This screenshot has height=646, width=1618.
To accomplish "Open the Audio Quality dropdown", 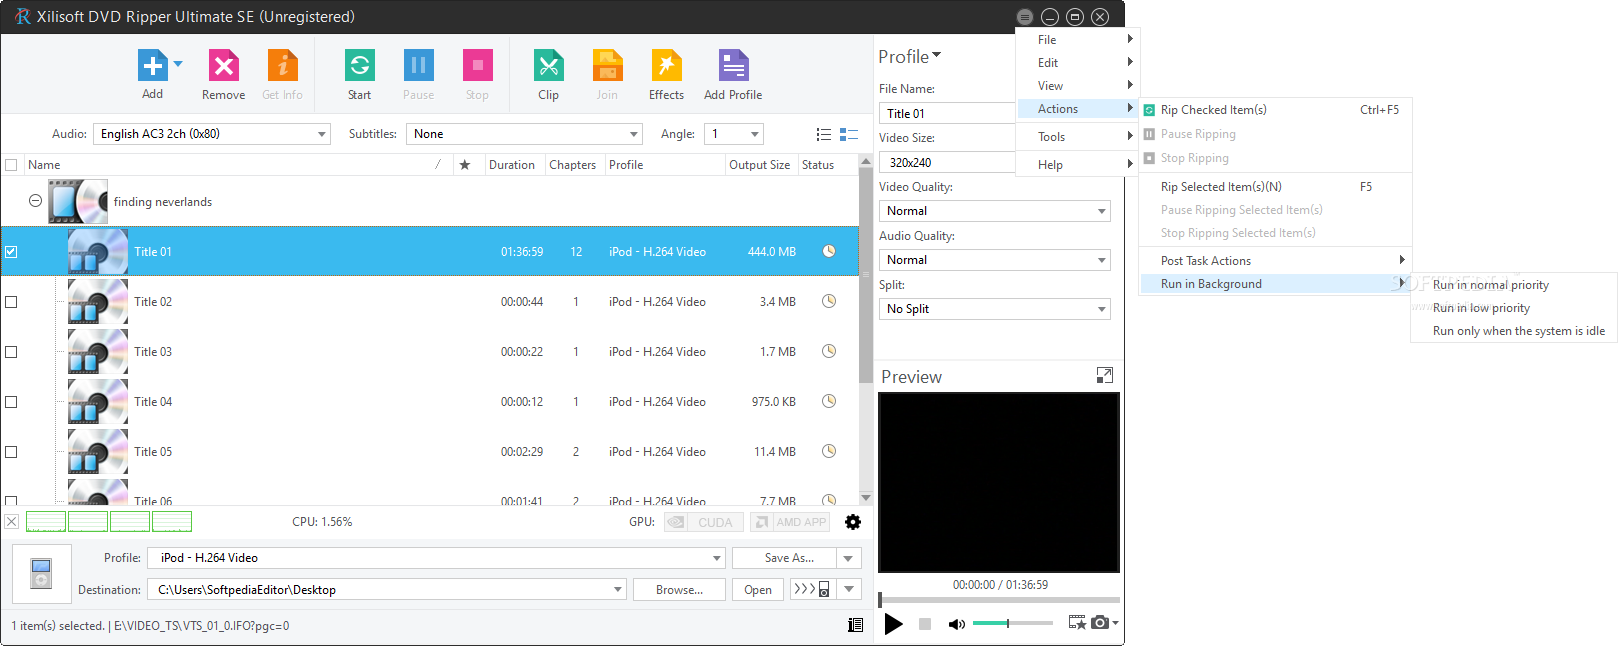I will point(994,260).
